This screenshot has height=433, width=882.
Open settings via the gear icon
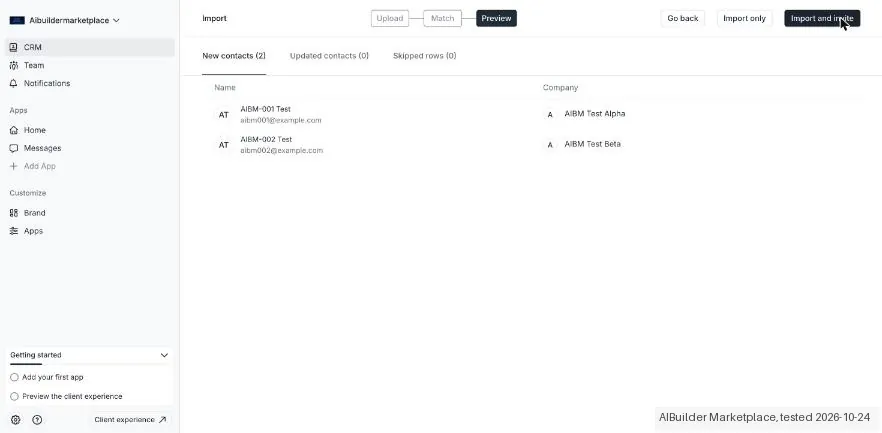16,420
